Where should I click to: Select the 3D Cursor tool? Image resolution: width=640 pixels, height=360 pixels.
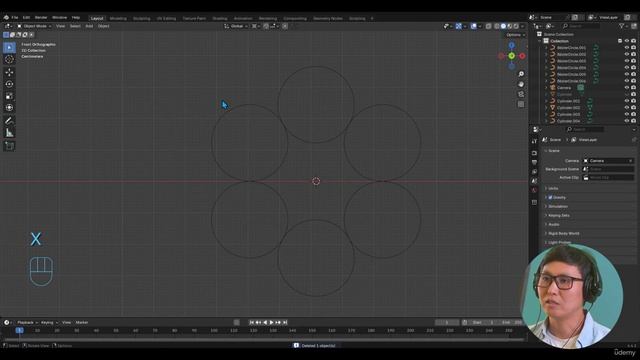(9, 60)
